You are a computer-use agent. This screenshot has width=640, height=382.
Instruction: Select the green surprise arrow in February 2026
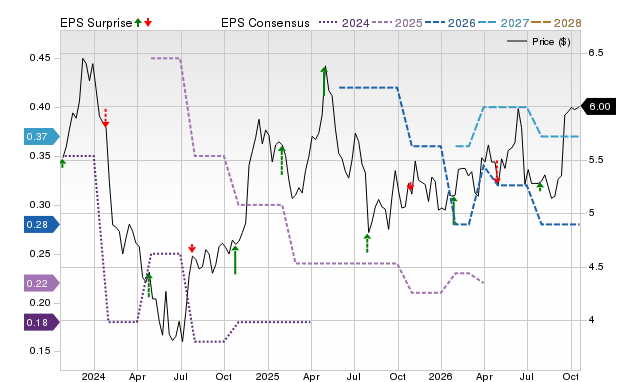click(453, 211)
